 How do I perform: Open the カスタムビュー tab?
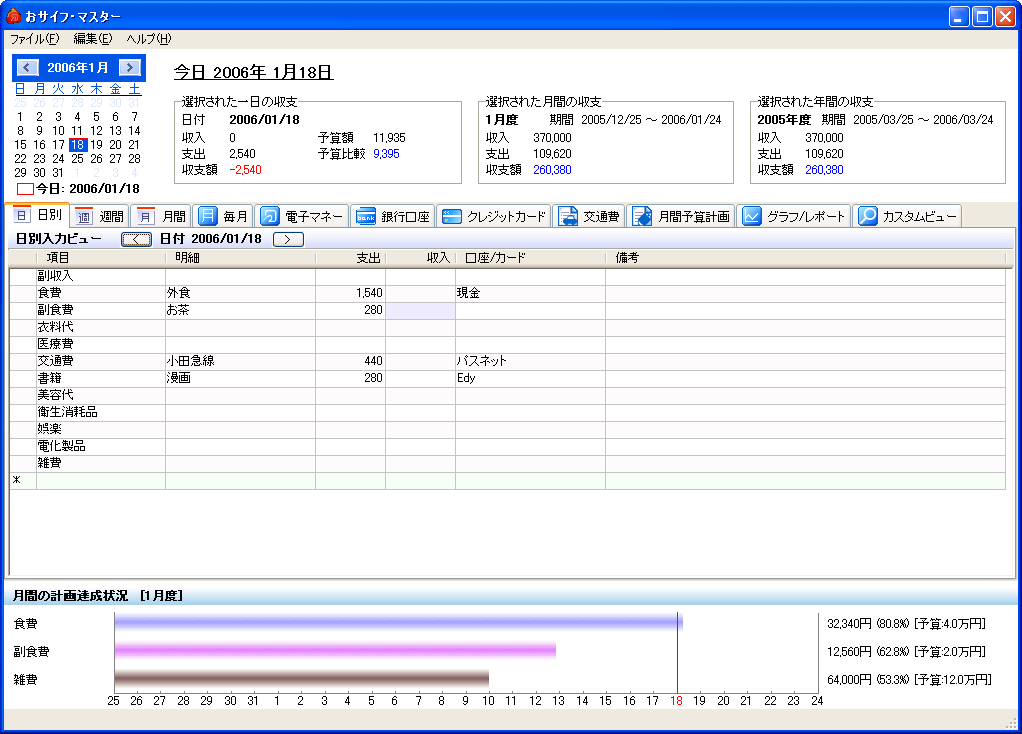pos(907,216)
